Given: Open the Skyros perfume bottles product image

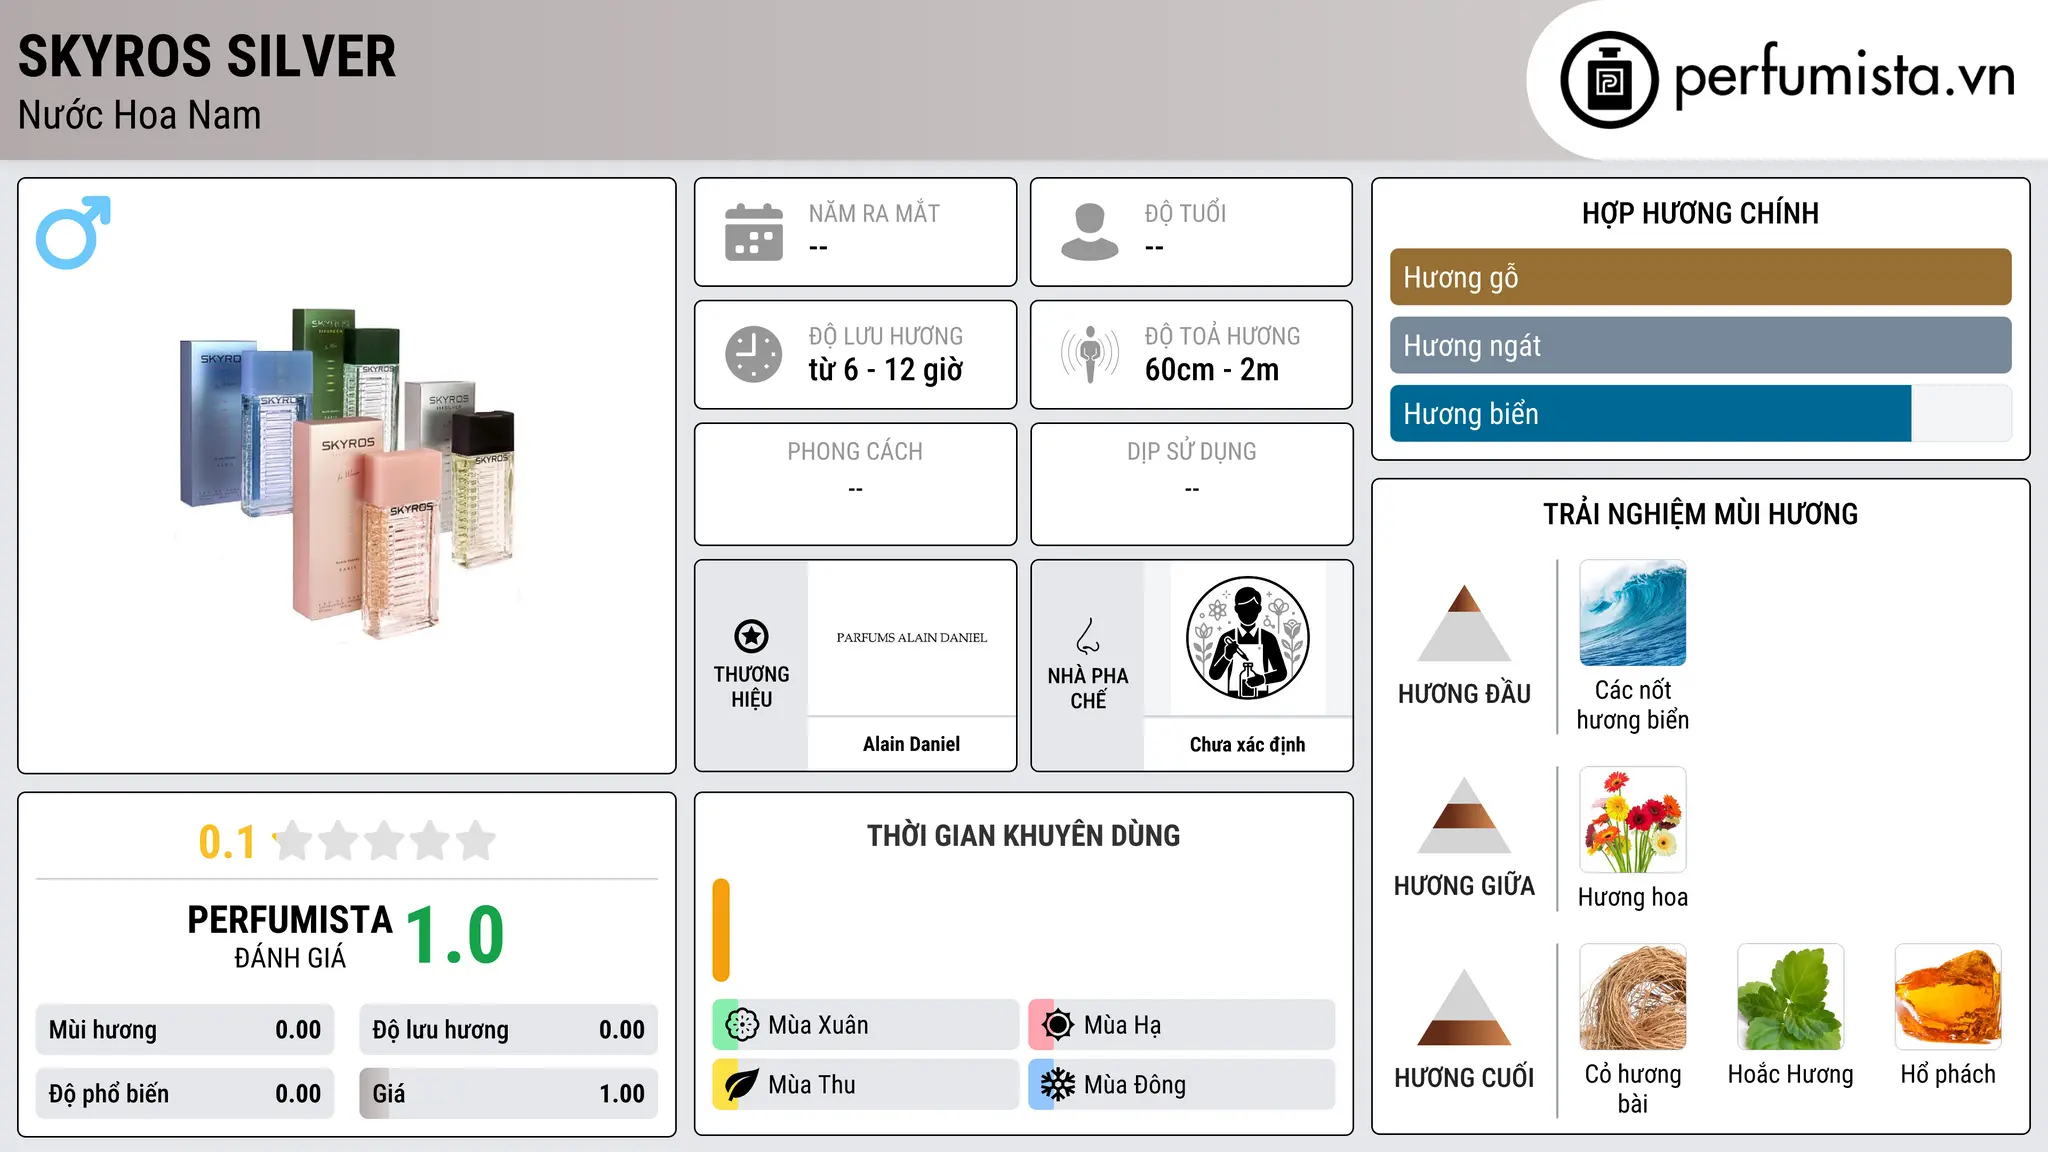Looking at the screenshot, I should tap(347, 474).
